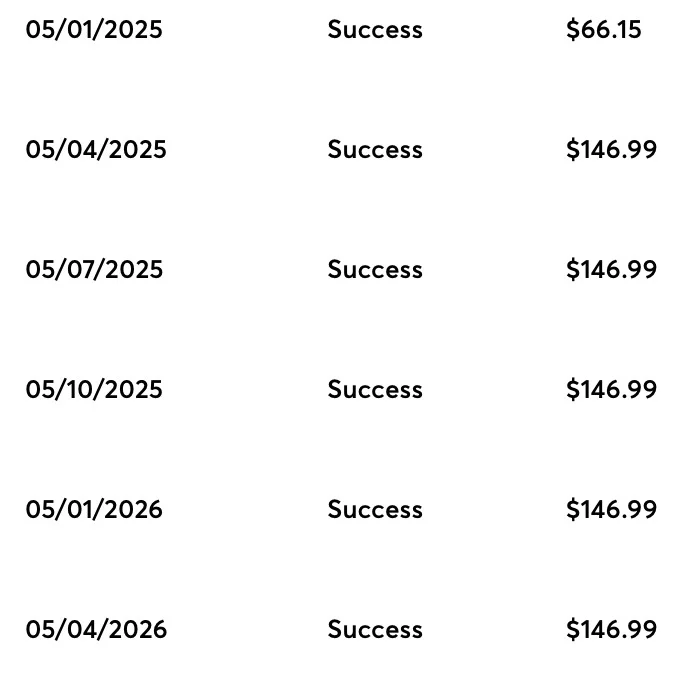Click the $146.99 amount dated 05/04/2025

tap(612, 150)
